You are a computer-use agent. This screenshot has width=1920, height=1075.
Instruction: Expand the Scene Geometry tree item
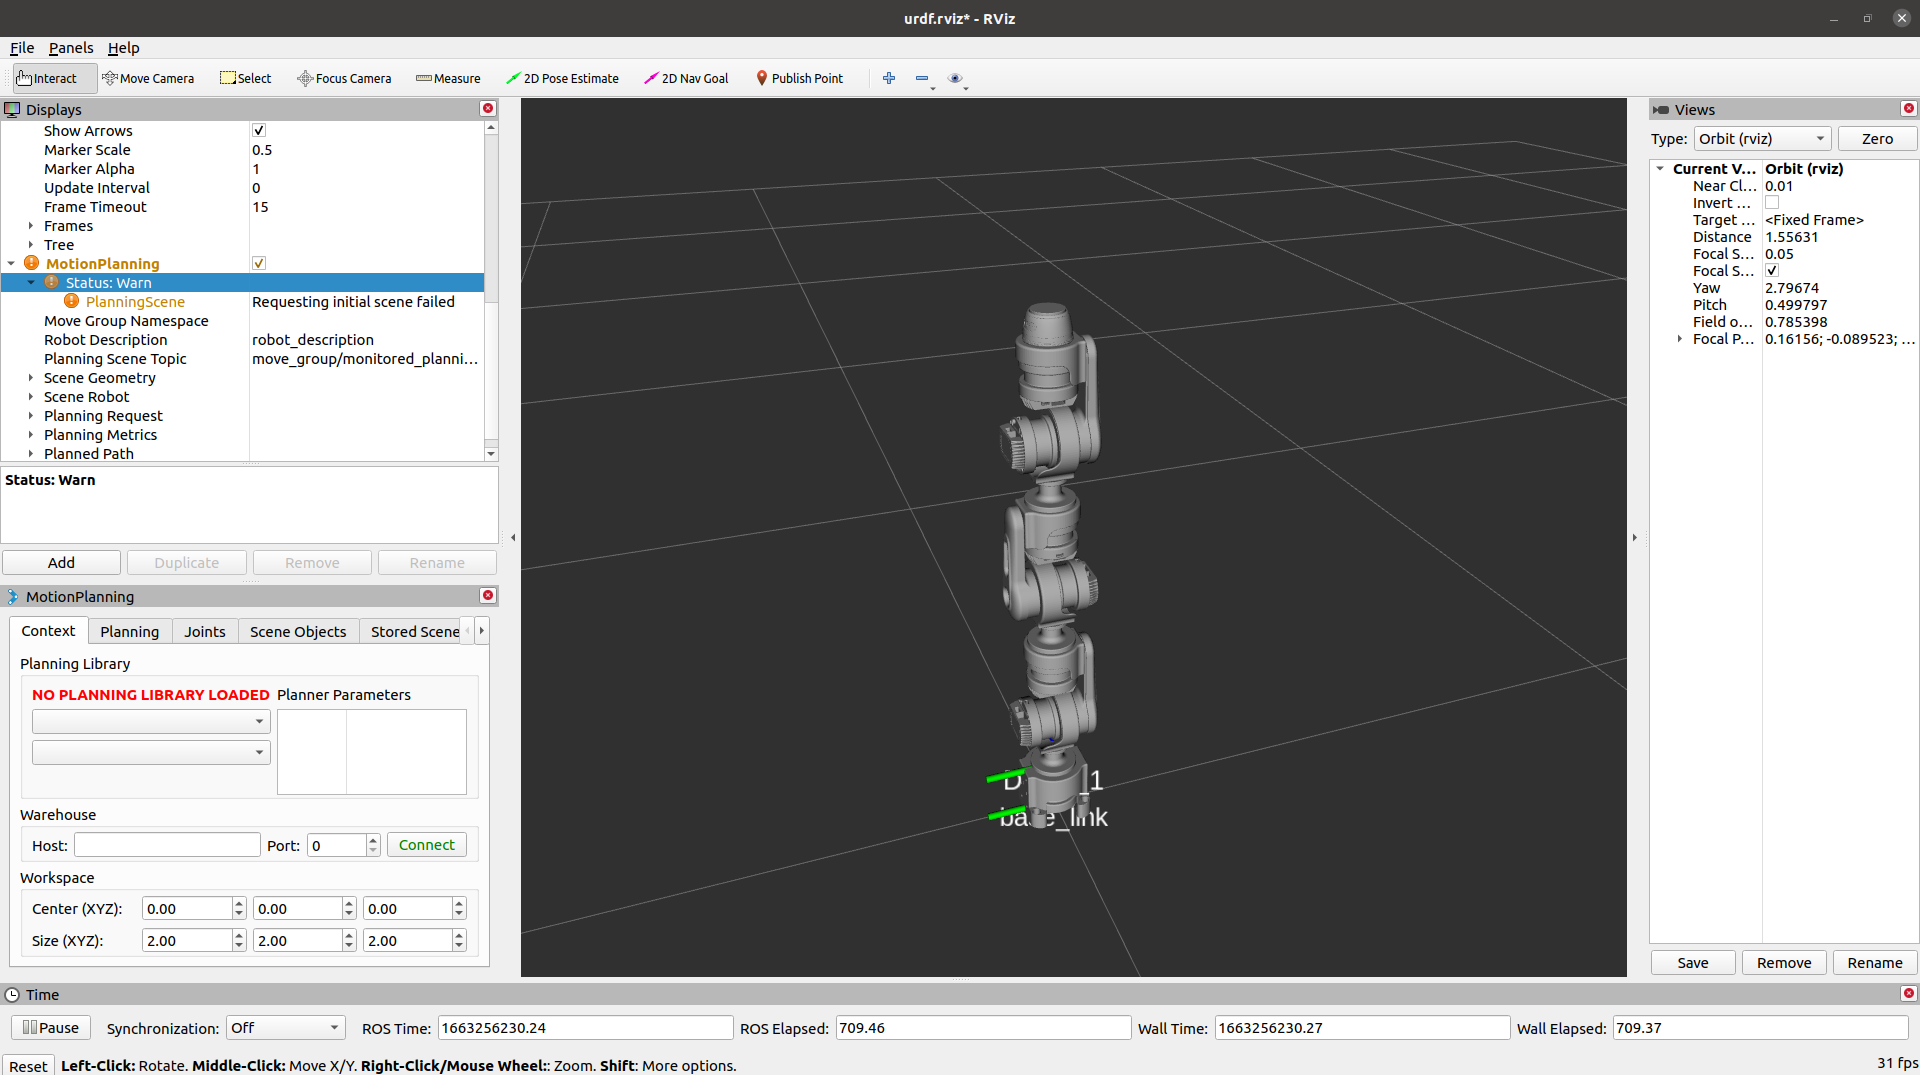click(31, 378)
